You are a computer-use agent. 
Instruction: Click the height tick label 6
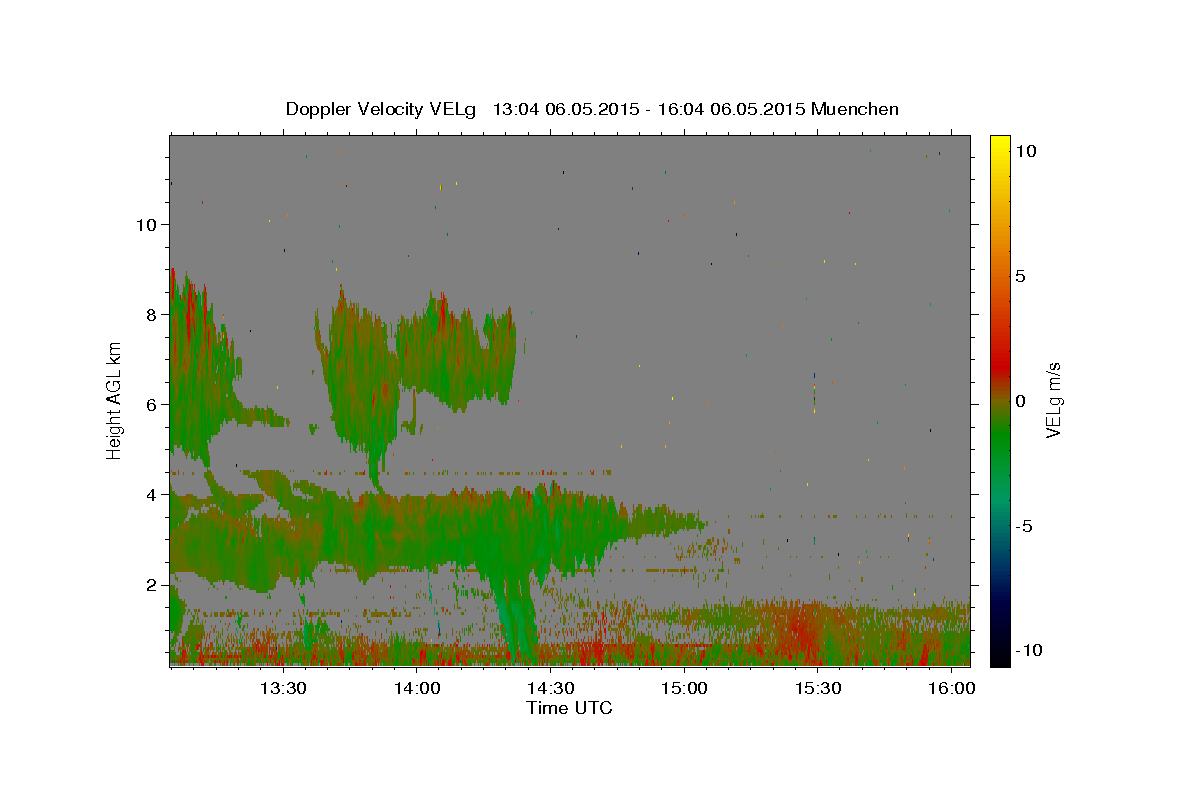(x=151, y=404)
